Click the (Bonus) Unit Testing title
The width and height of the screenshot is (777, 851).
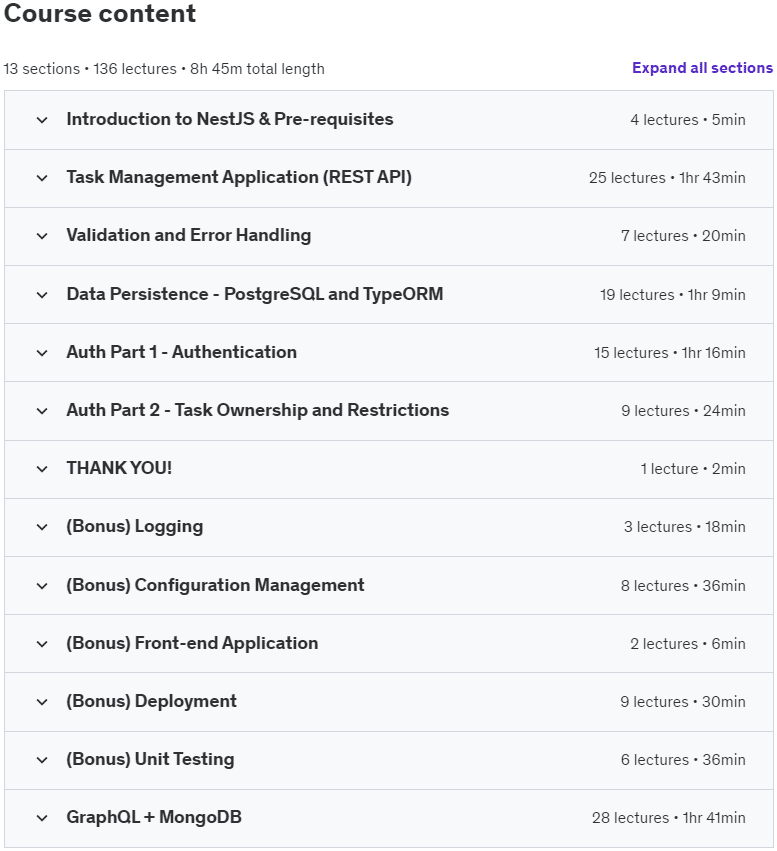tap(150, 759)
